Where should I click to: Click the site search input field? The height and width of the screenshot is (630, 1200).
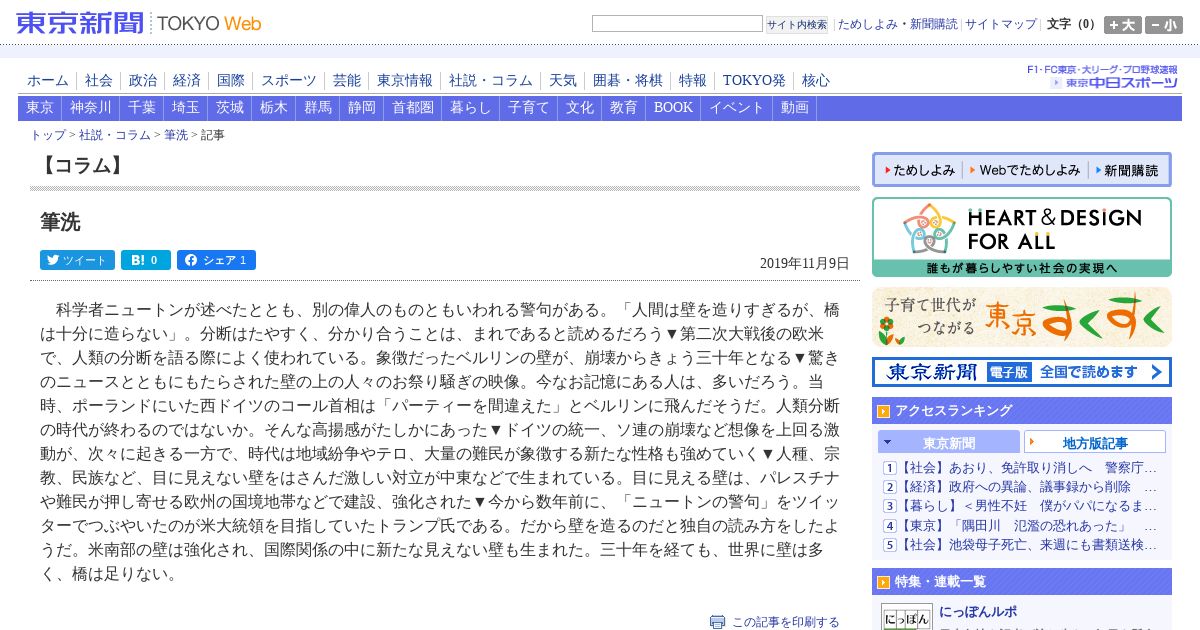[x=677, y=24]
